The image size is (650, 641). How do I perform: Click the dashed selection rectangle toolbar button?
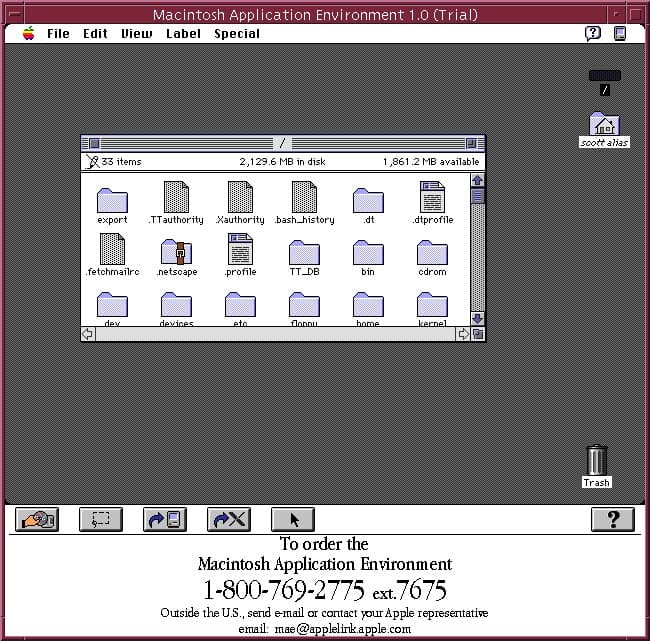101,519
